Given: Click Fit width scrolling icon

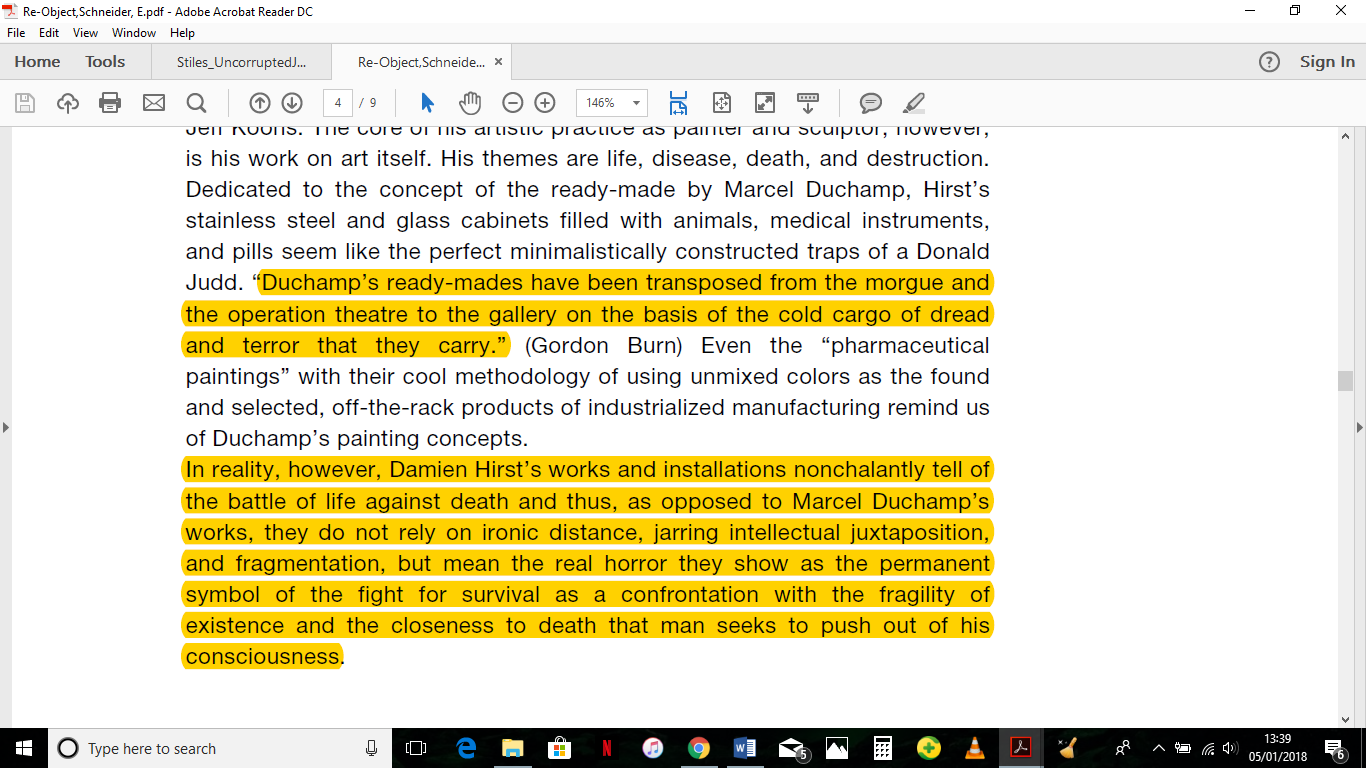Looking at the screenshot, I should pyautogui.click(x=678, y=103).
